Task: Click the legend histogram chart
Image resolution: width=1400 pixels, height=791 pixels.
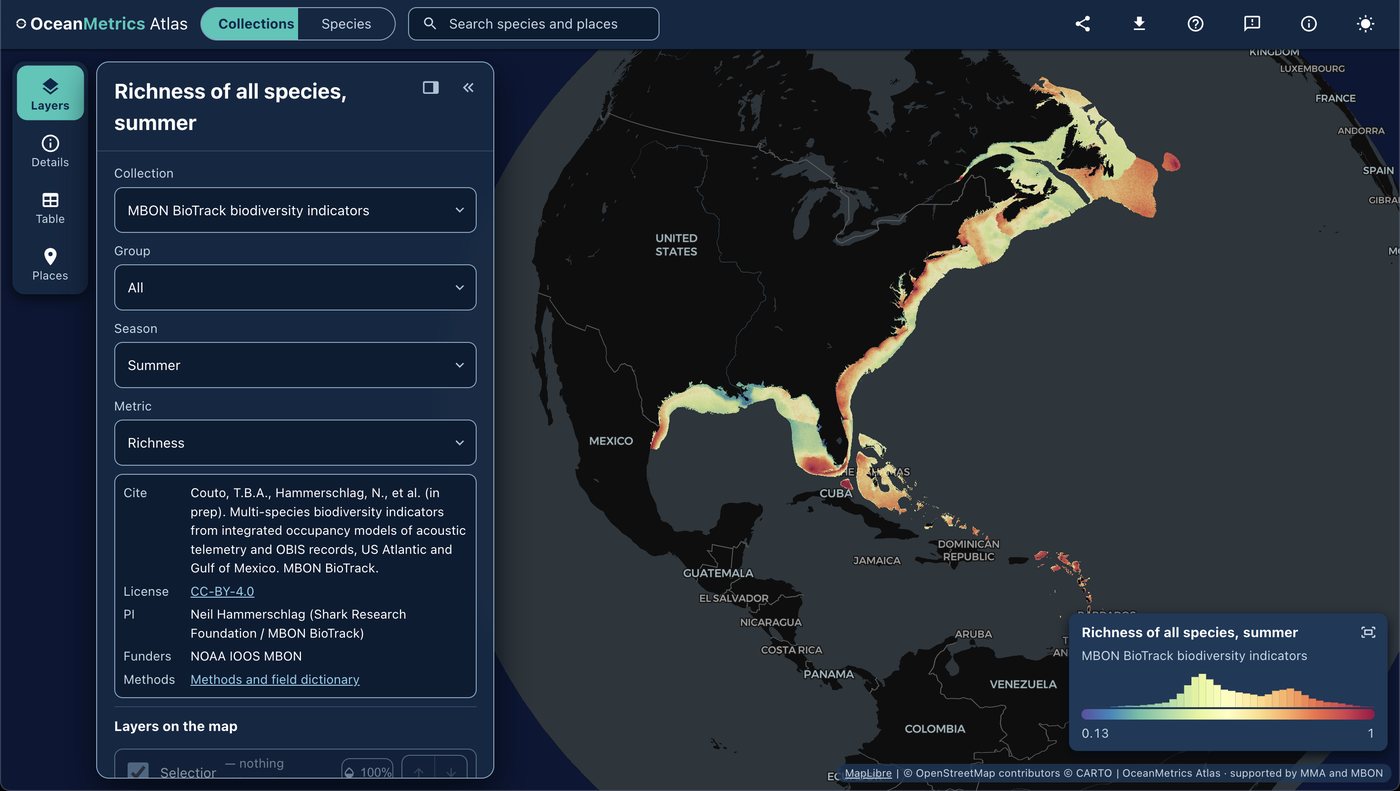Action: point(1228,691)
